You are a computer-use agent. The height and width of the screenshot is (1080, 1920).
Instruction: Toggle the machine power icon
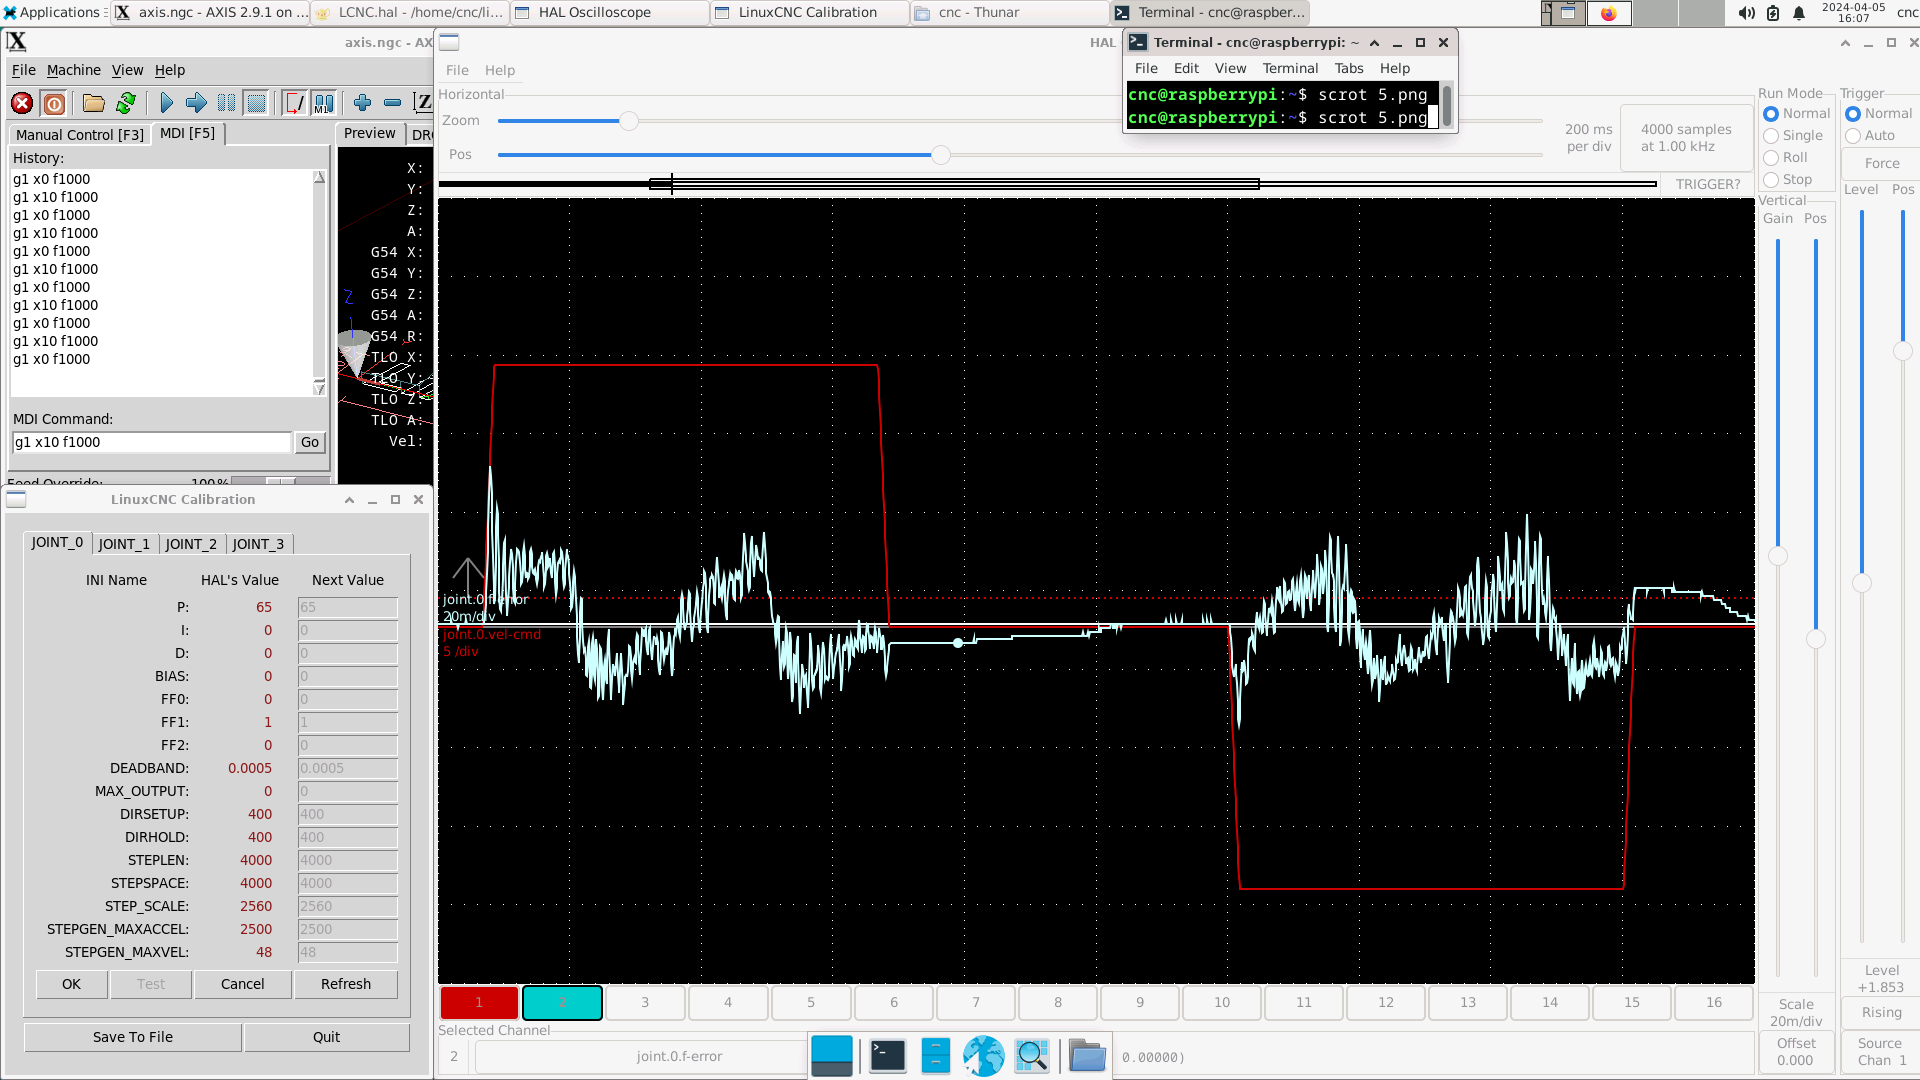tap(55, 103)
